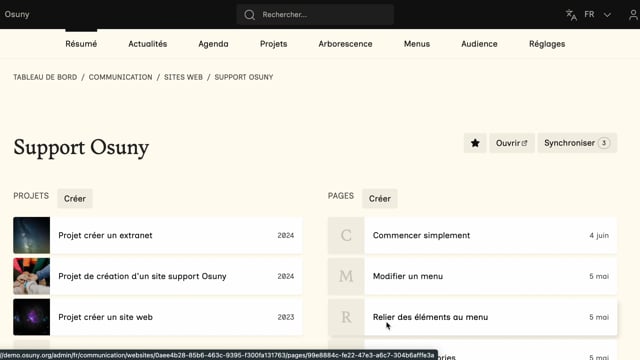Expand the language chevron arrow
The width and height of the screenshot is (640, 360).
tap(607, 15)
